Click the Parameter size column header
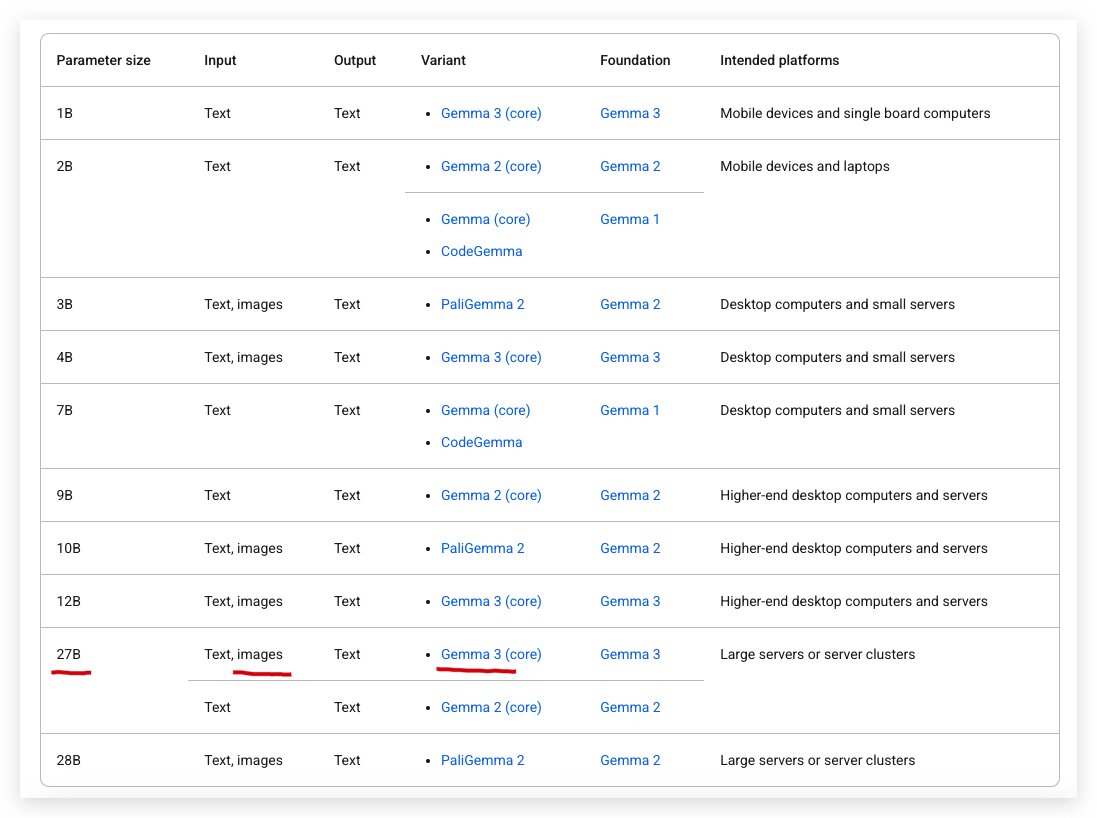Screen dimensions: 1097x818 (x=104, y=61)
